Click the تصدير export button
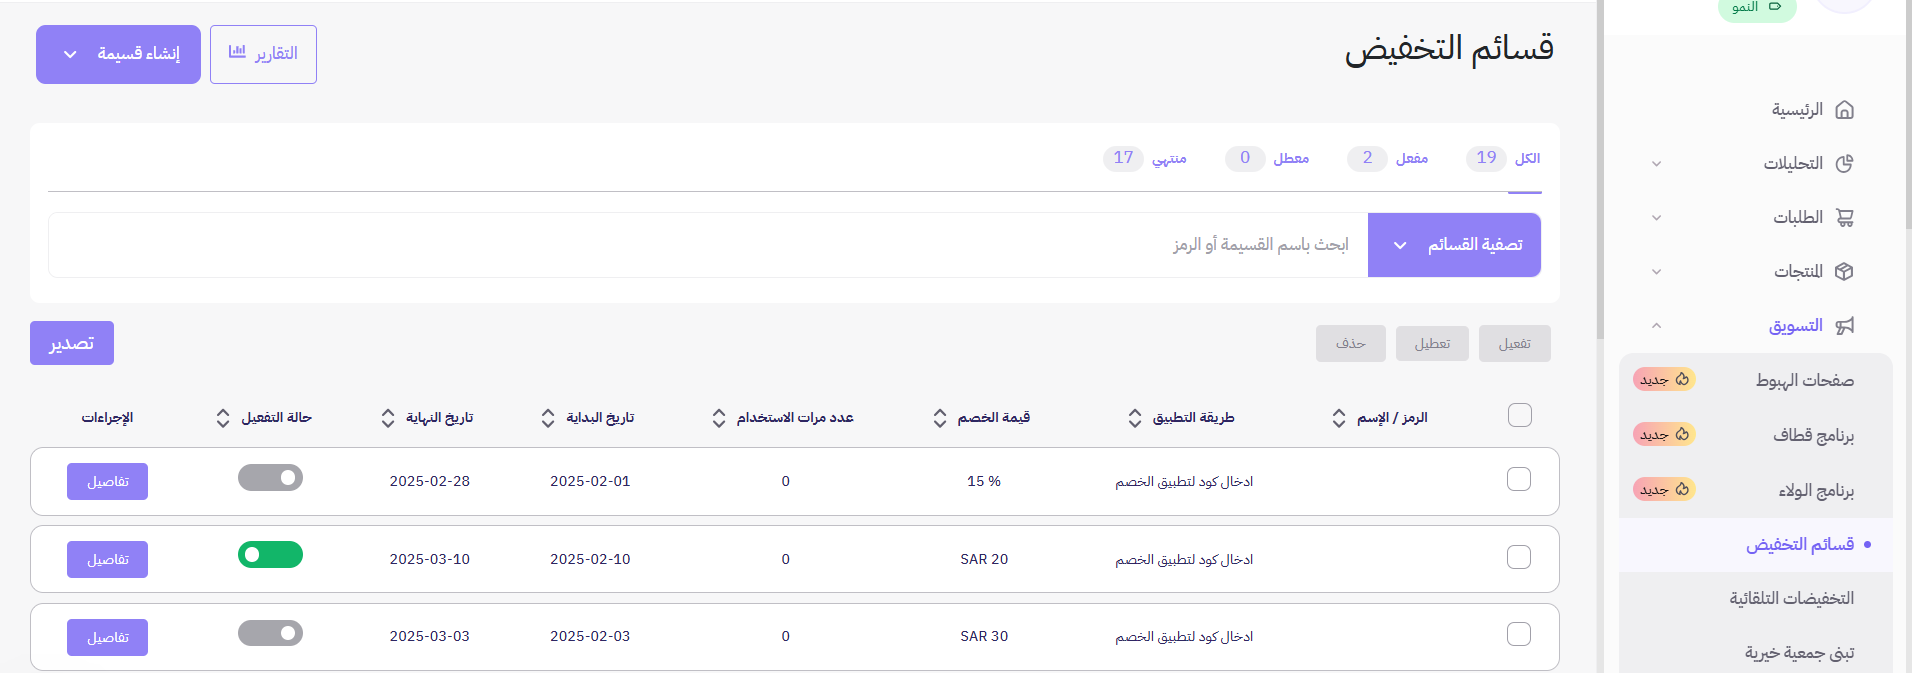This screenshot has height=673, width=1912. click(72, 343)
